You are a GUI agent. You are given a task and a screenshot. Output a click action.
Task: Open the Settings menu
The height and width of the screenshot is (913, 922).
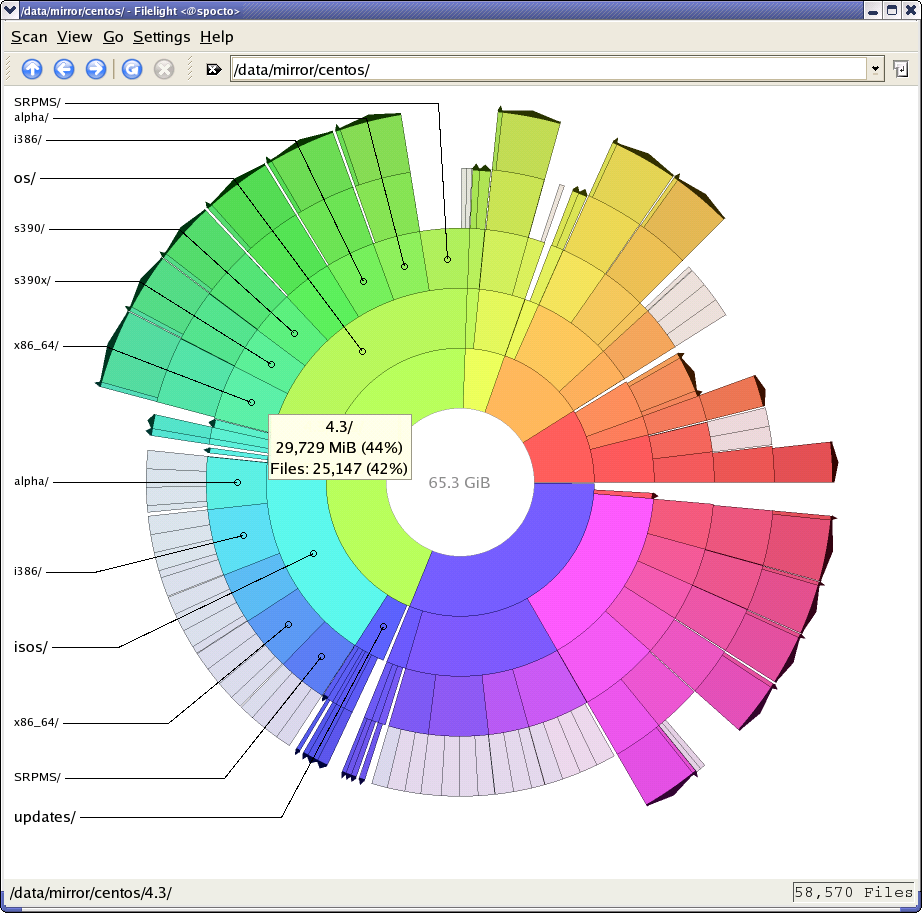161,37
